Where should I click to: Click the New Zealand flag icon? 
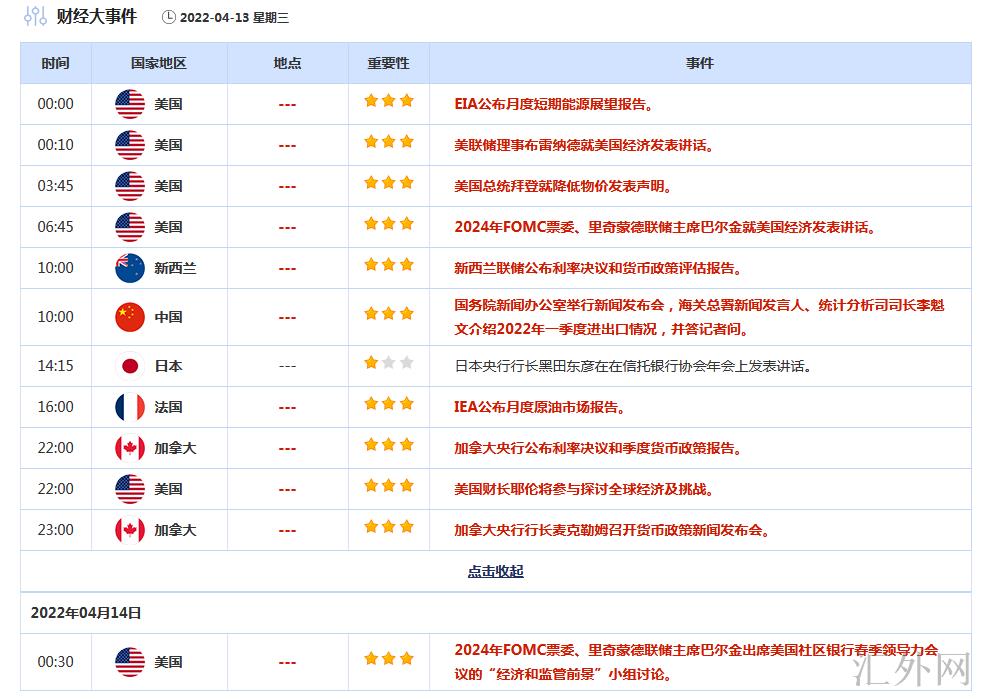click(x=130, y=268)
